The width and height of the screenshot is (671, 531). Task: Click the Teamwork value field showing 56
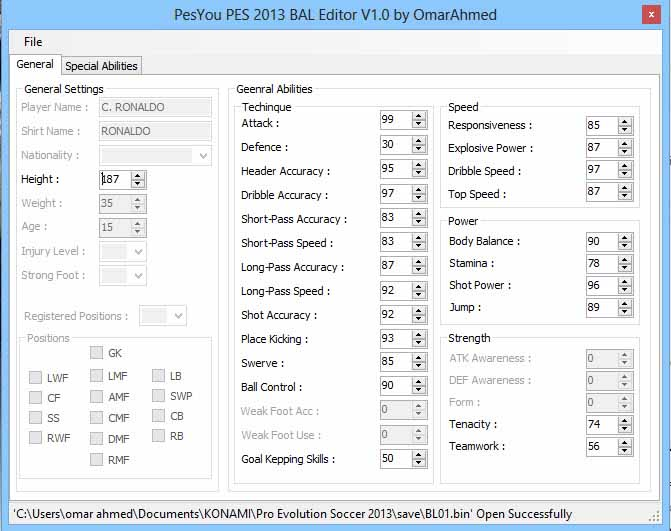click(x=602, y=446)
